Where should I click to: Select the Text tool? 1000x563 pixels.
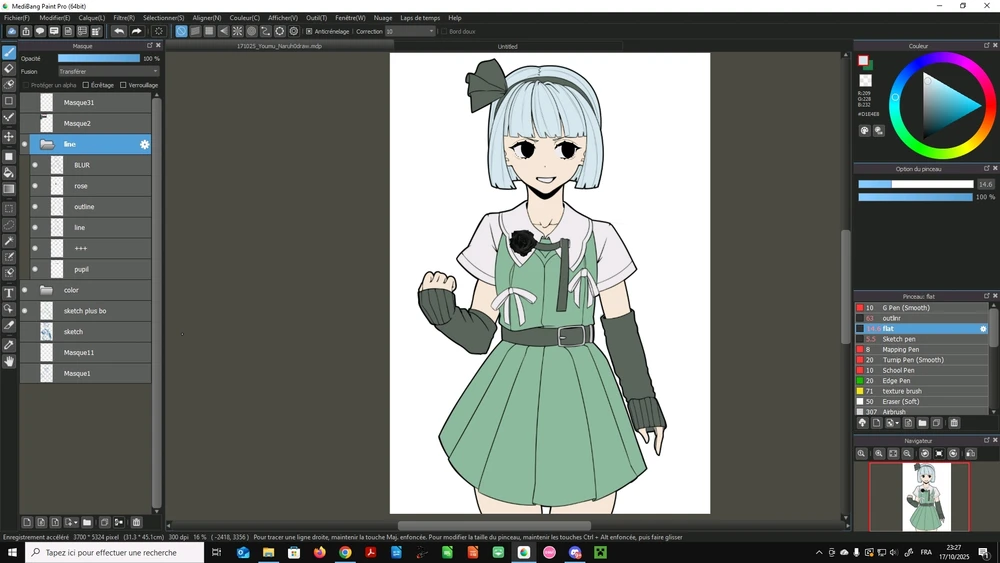(x=9, y=293)
